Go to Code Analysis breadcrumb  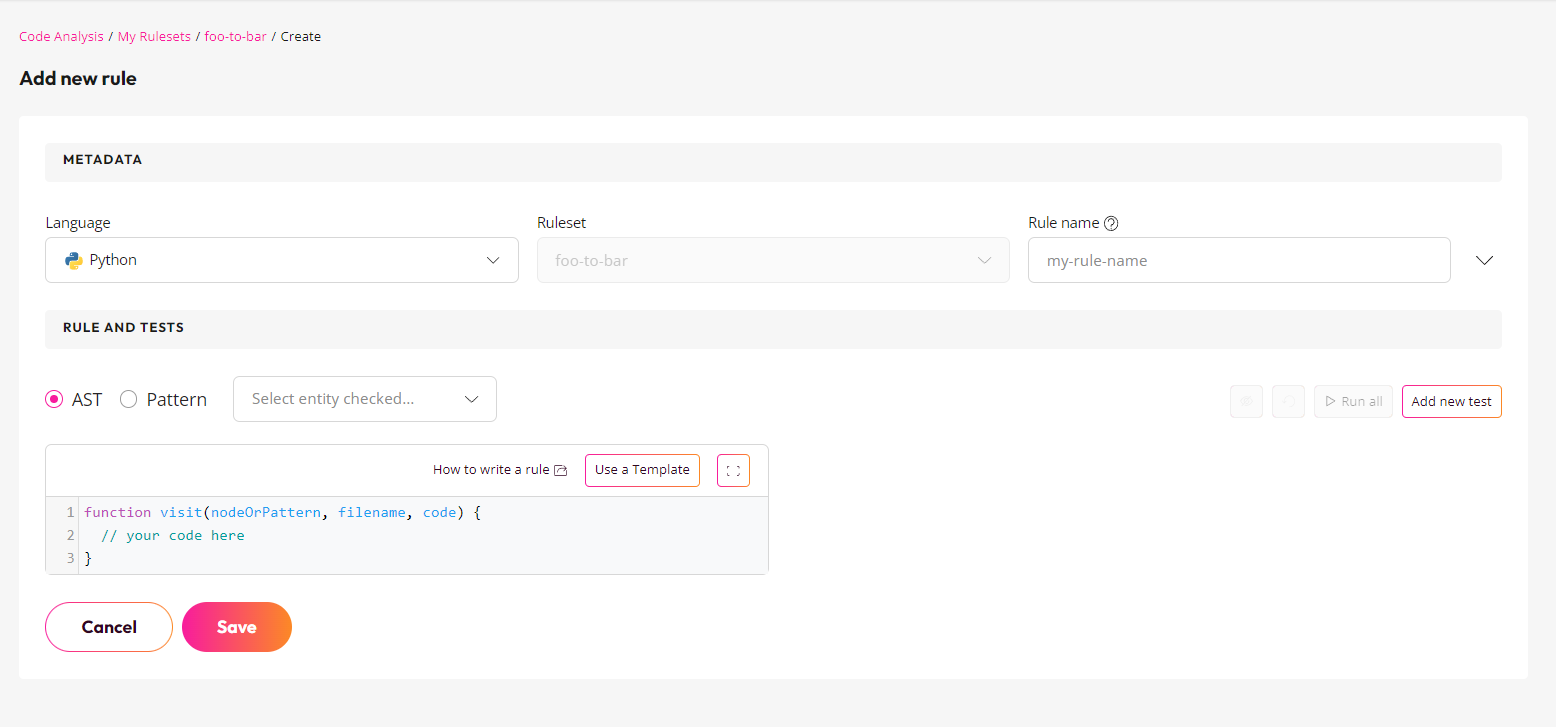pos(61,36)
